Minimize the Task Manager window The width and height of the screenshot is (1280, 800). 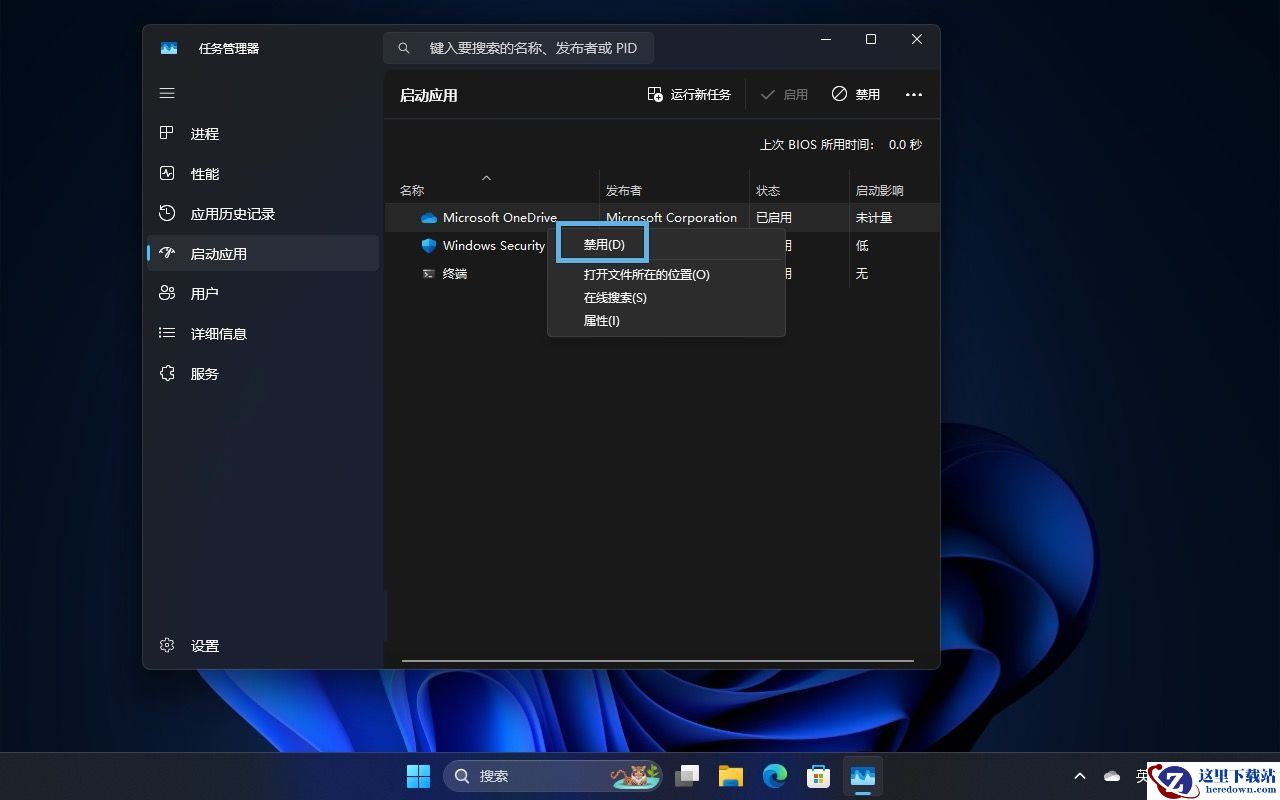[826, 40]
